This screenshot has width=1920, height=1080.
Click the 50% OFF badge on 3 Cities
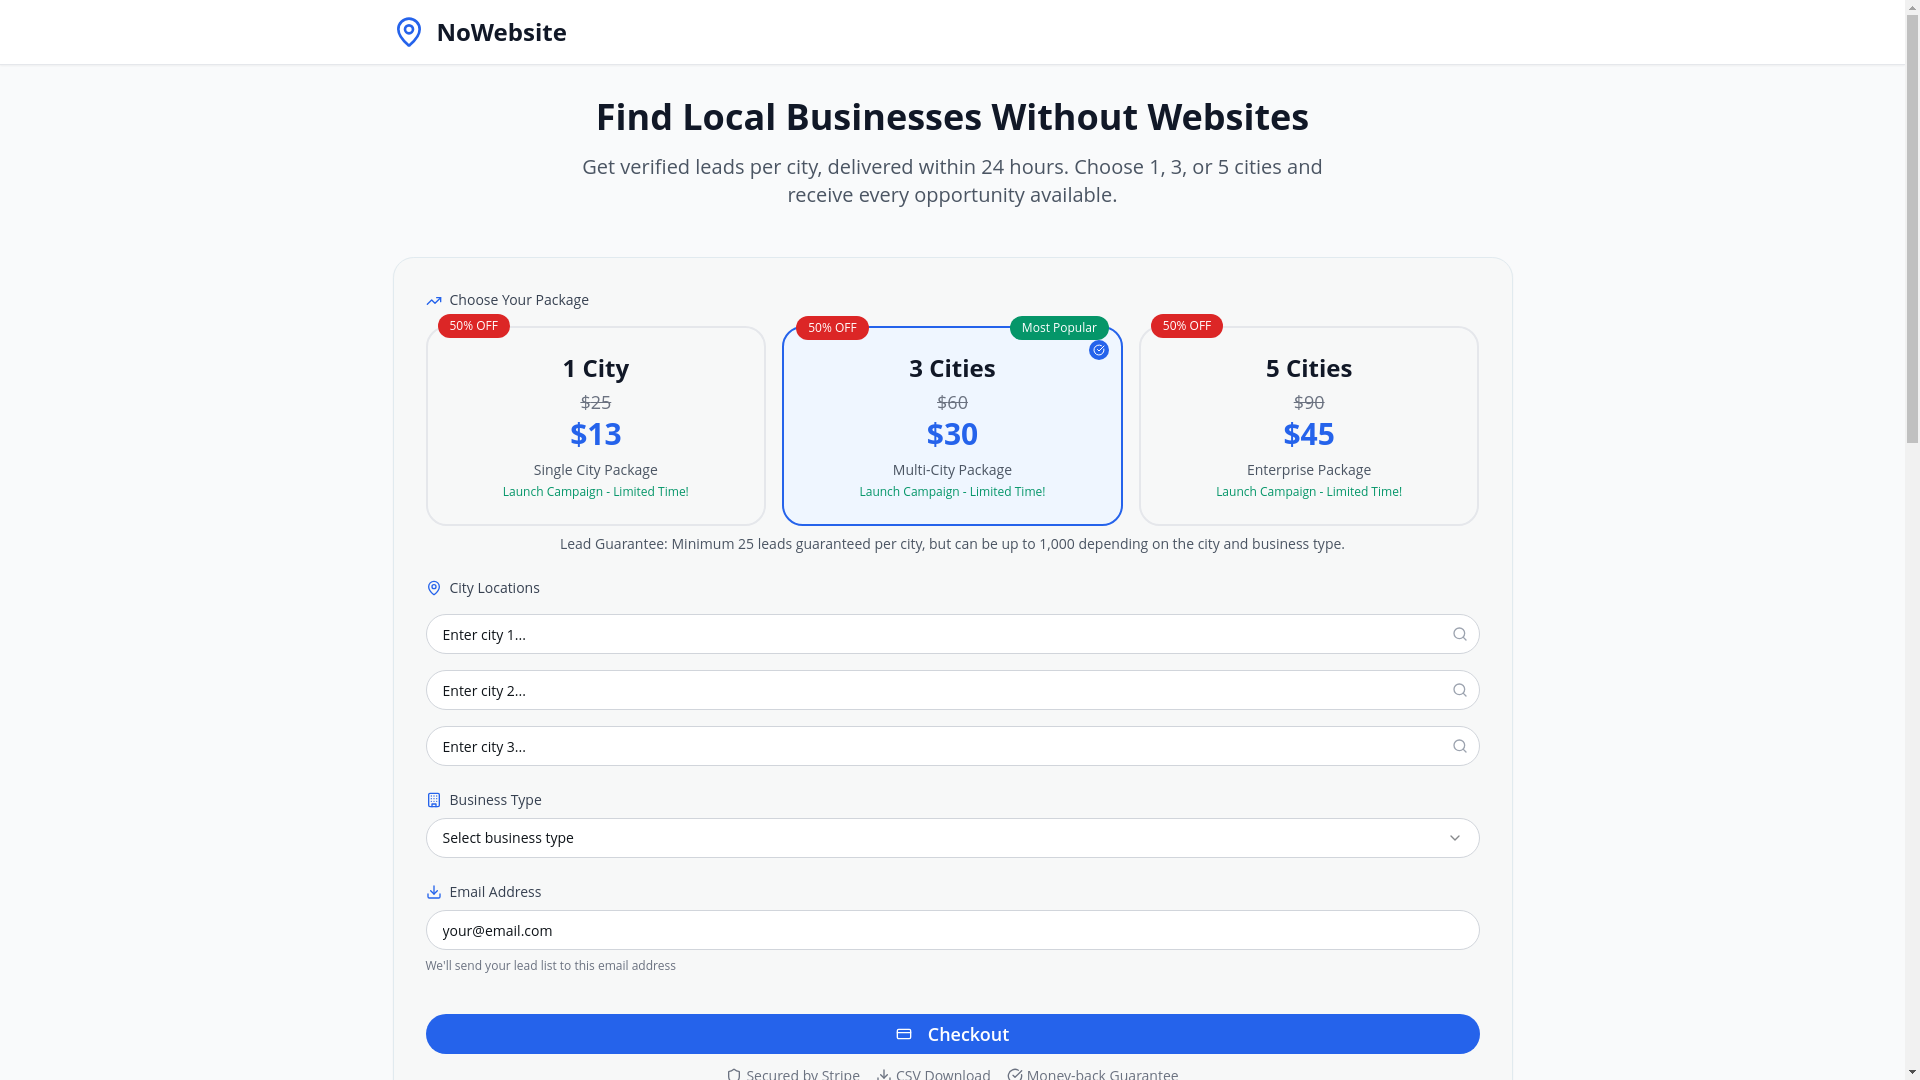(832, 328)
